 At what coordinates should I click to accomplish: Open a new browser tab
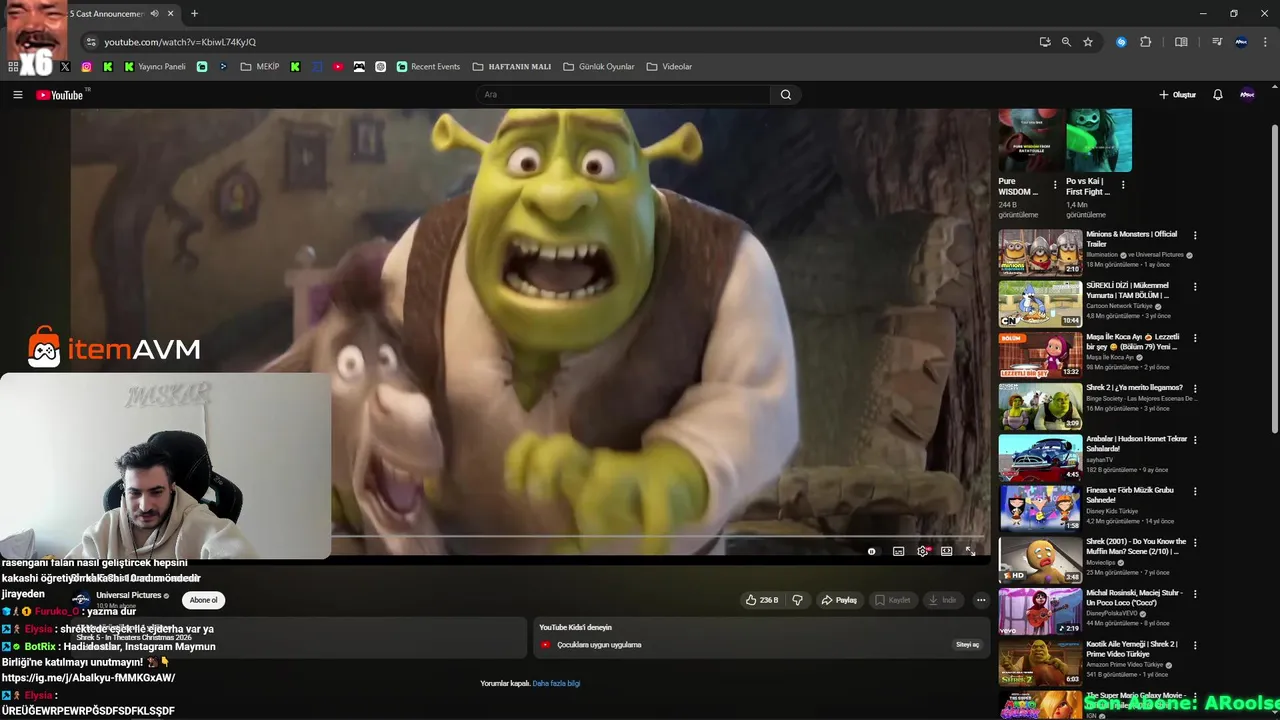(x=194, y=14)
